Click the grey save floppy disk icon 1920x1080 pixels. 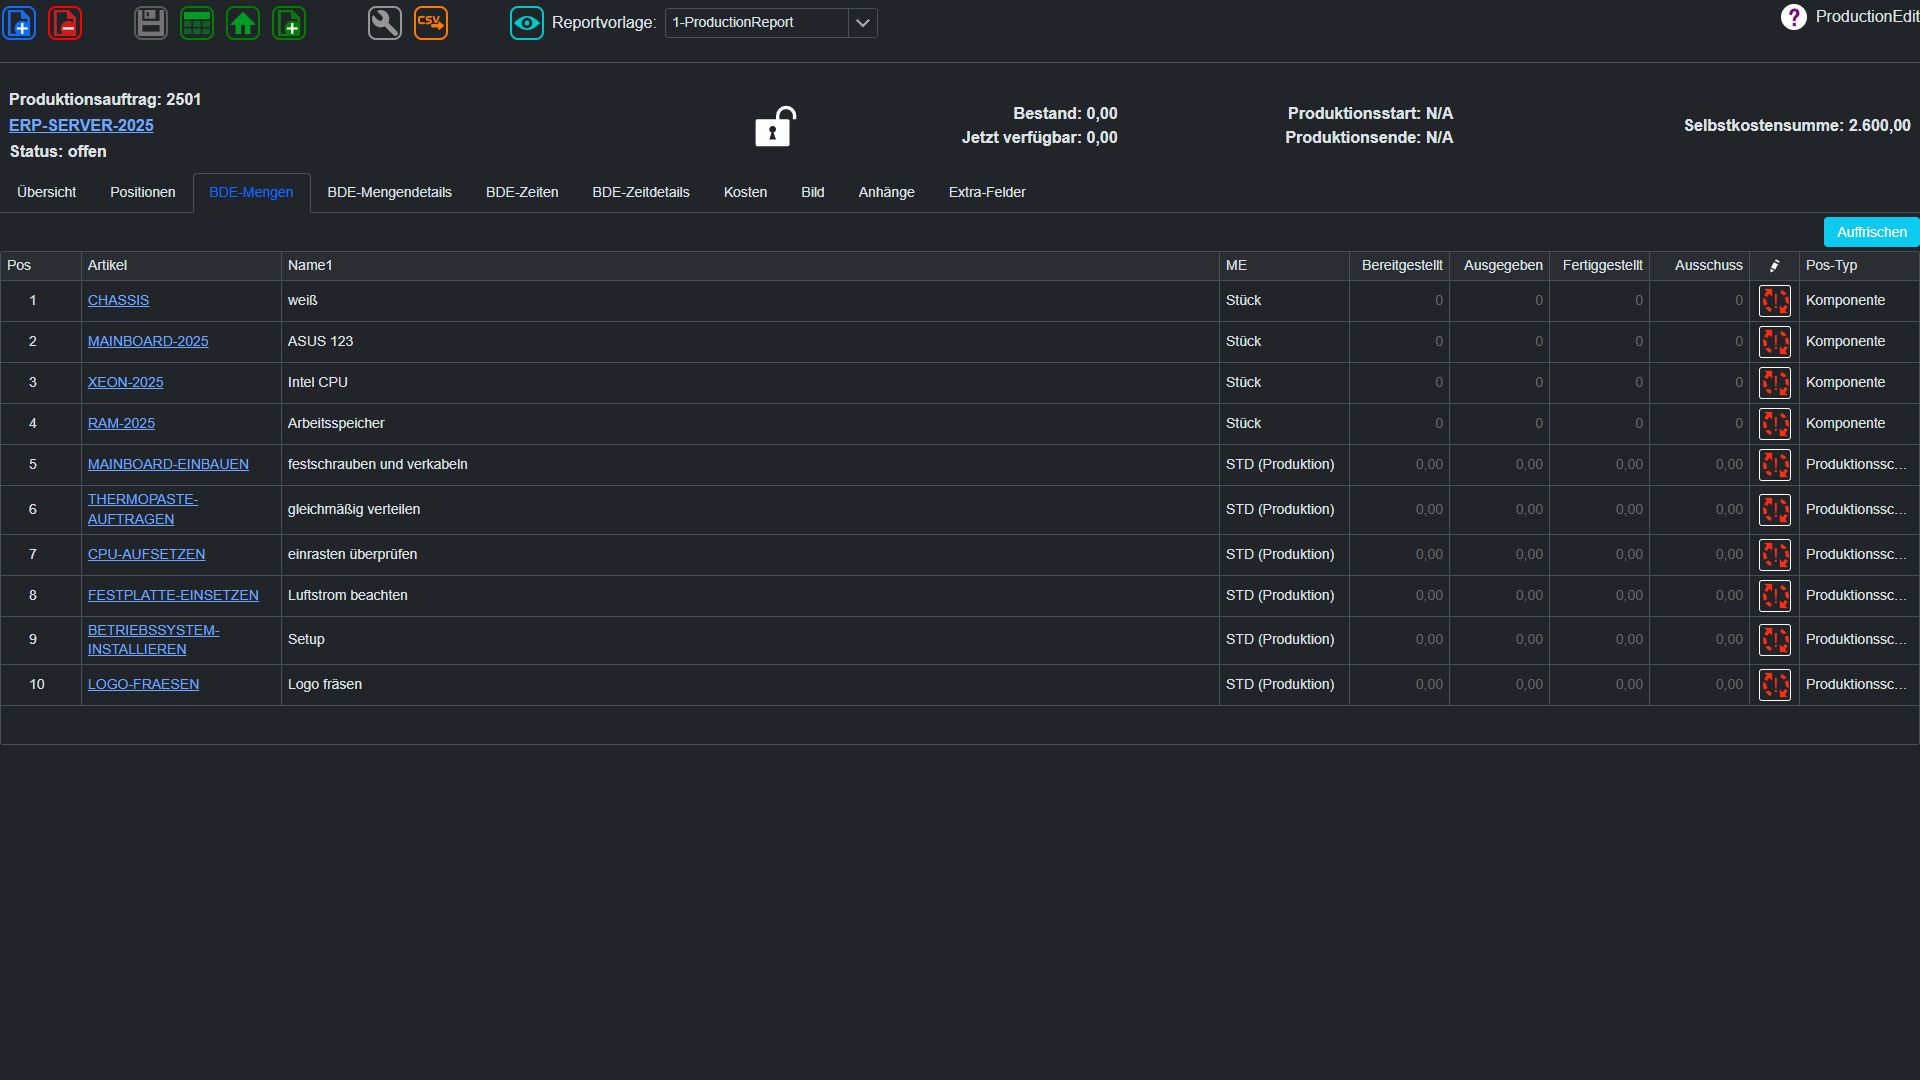tap(151, 22)
